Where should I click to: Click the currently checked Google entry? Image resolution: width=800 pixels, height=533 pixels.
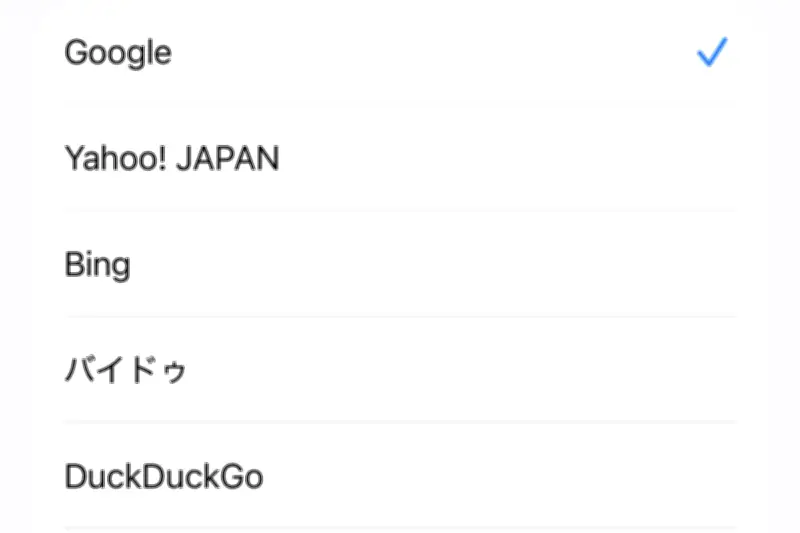pos(400,53)
